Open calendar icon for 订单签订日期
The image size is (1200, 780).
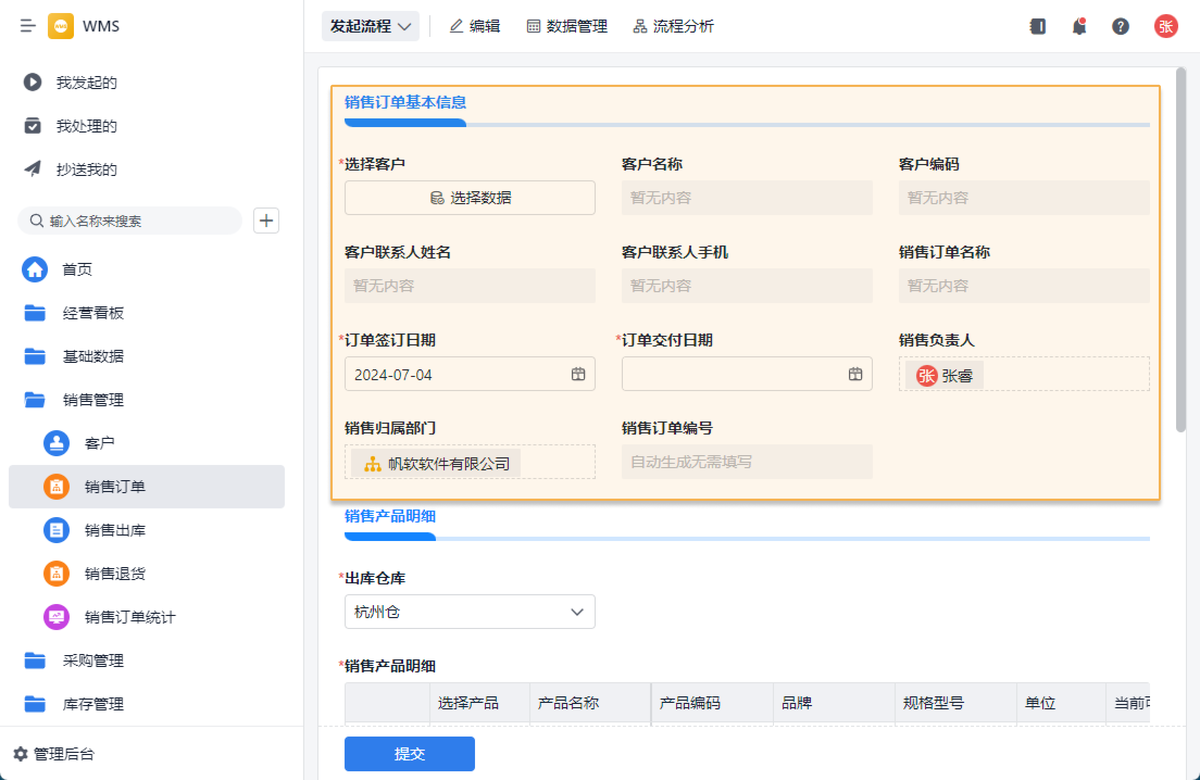578,374
